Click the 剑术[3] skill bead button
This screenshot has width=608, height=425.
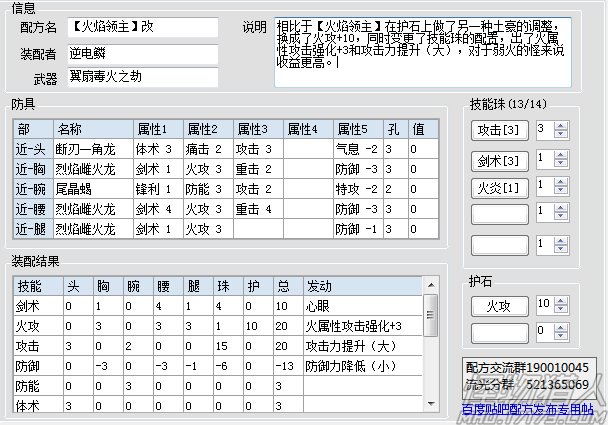tap(497, 160)
